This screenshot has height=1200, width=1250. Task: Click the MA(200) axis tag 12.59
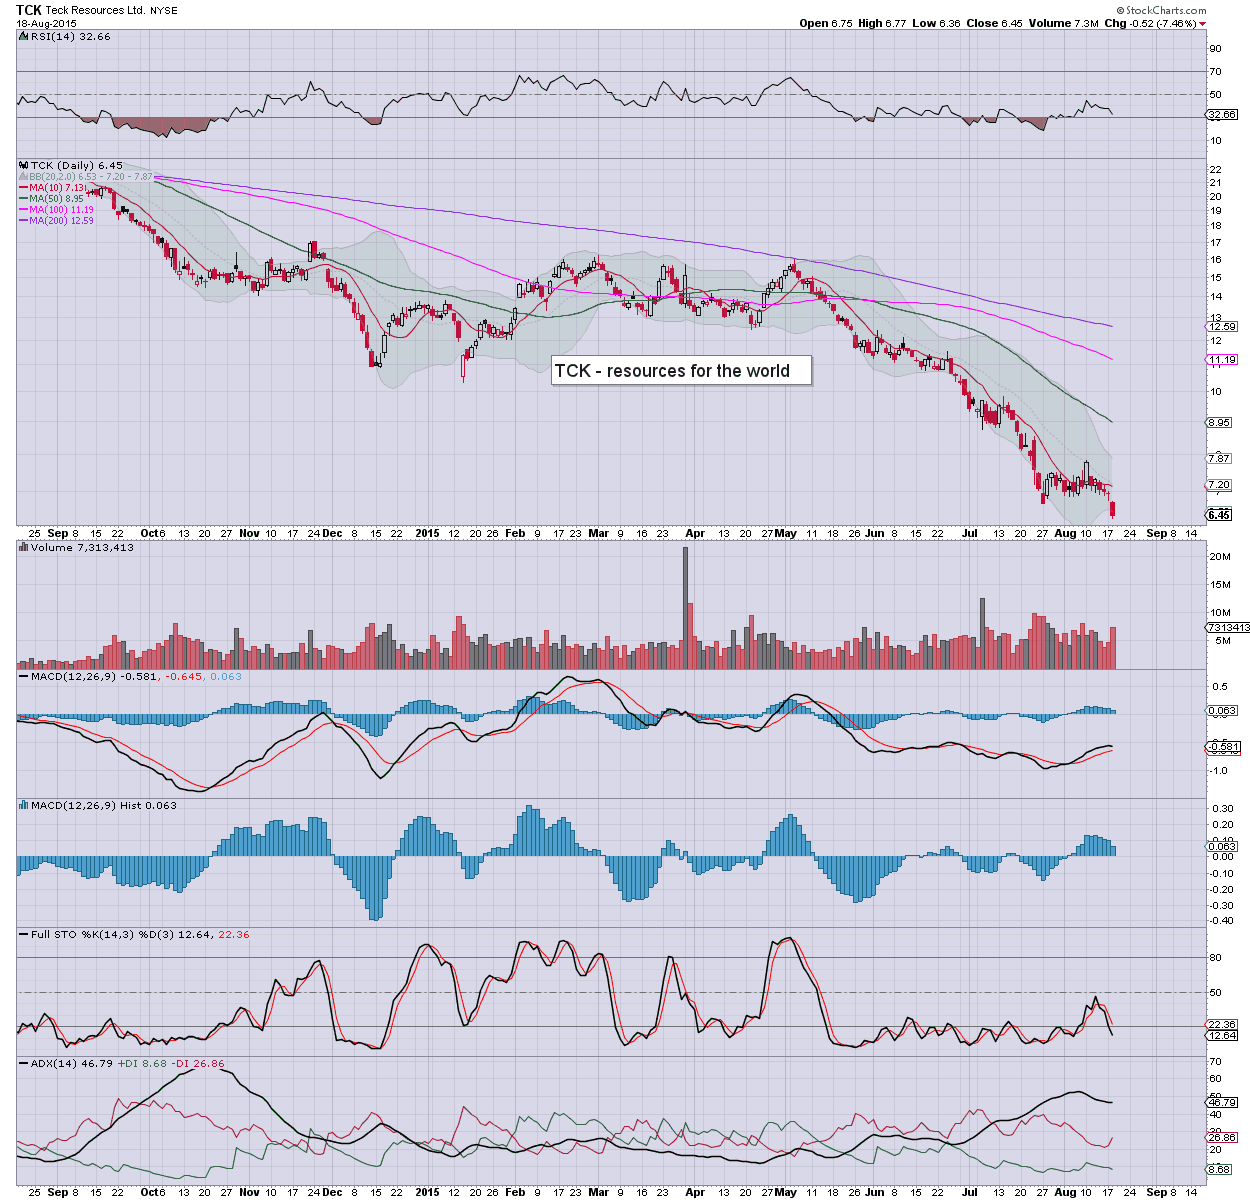(1222, 326)
